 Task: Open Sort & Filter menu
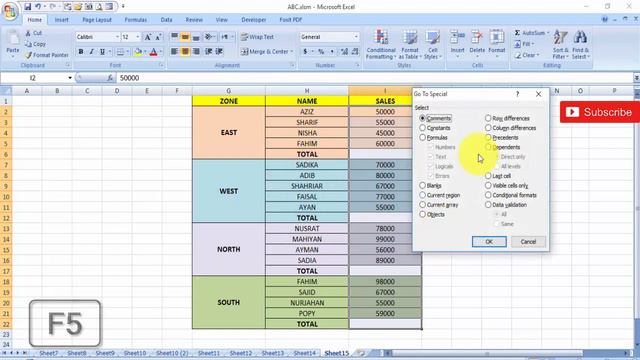(560, 45)
